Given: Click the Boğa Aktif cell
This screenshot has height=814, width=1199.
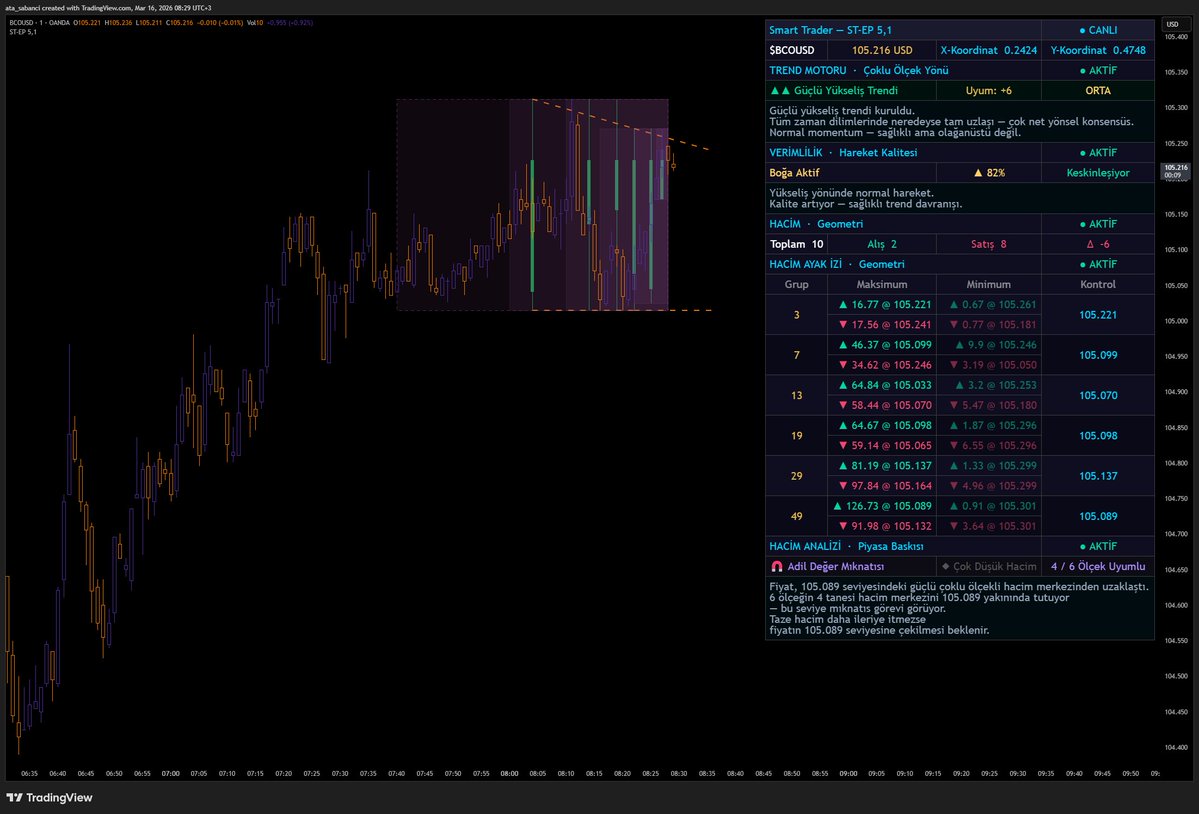Looking at the screenshot, I should [850, 173].
